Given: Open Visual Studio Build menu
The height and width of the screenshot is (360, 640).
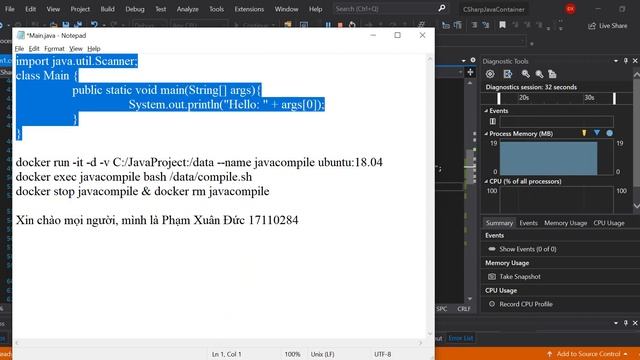Looking at the screenshot, I should 107,9.
